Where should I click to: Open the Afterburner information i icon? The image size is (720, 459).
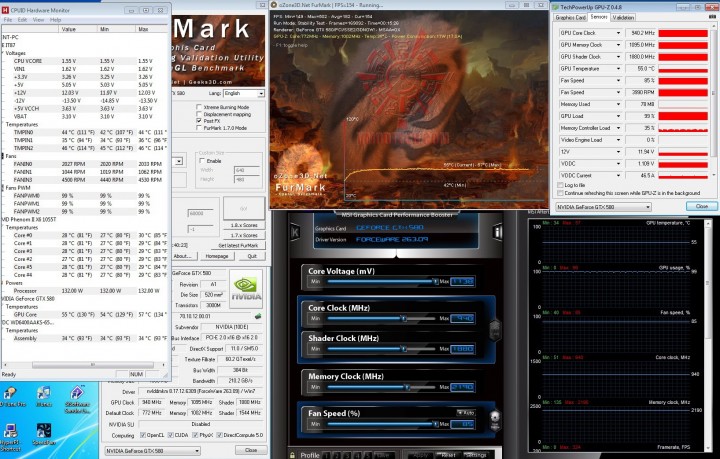pyautogui.click(x=498, y=232)
